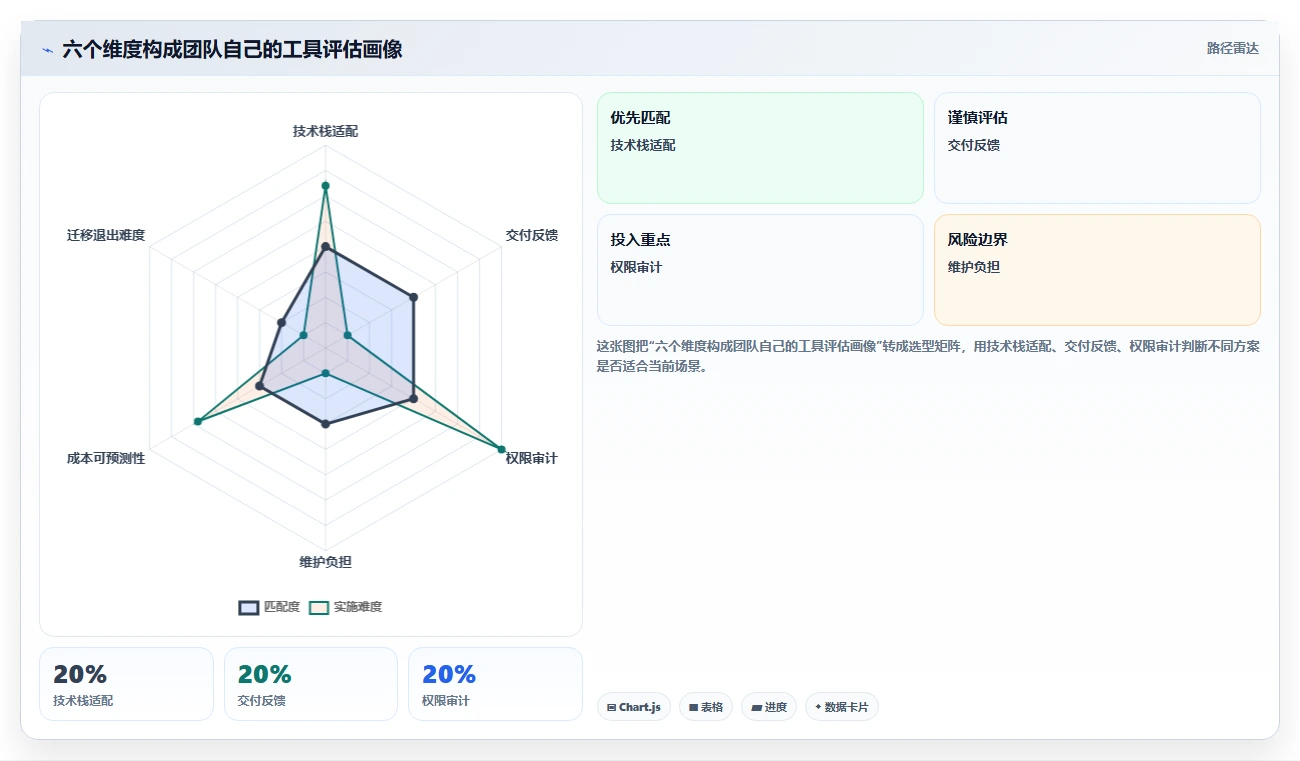Click the 迁移退出难度 radar axis label
Viewport: 1300px width, 761px height.
click(106, 235)
